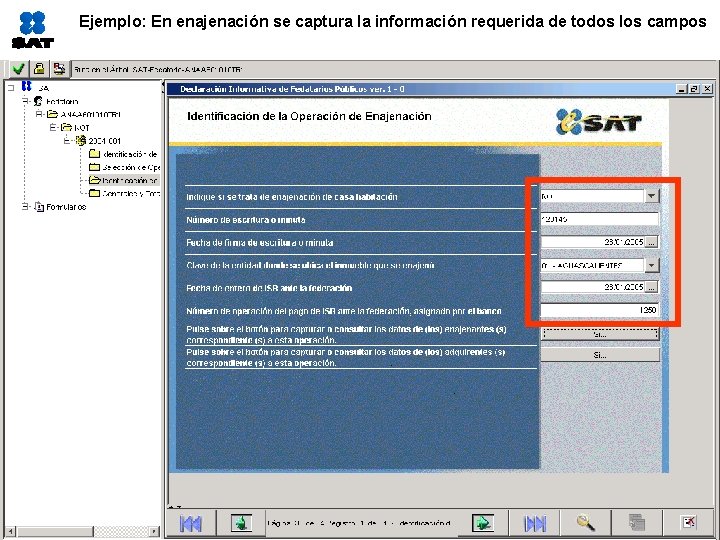Go to next page with the green right arrow
The height and width of the screenshot is (540, 720).
pyautogui.click(x=483, y=523)
